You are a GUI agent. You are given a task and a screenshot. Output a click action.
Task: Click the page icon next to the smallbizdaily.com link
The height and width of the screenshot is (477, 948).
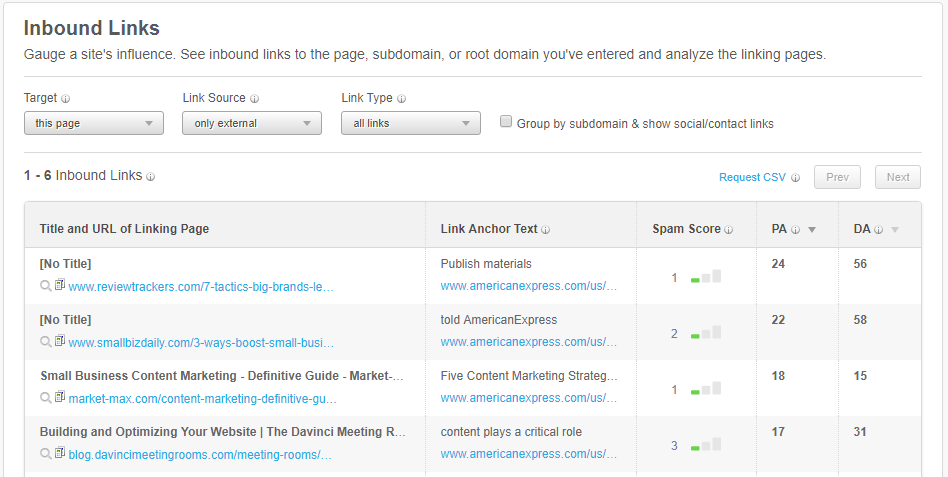point(59,340)
